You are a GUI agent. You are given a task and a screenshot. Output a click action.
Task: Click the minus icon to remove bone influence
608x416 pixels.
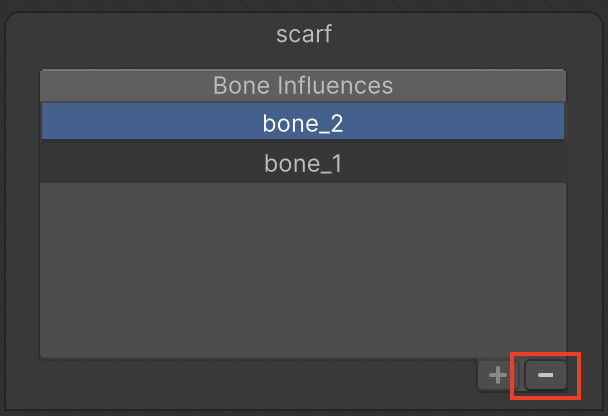tap(545, 376)
